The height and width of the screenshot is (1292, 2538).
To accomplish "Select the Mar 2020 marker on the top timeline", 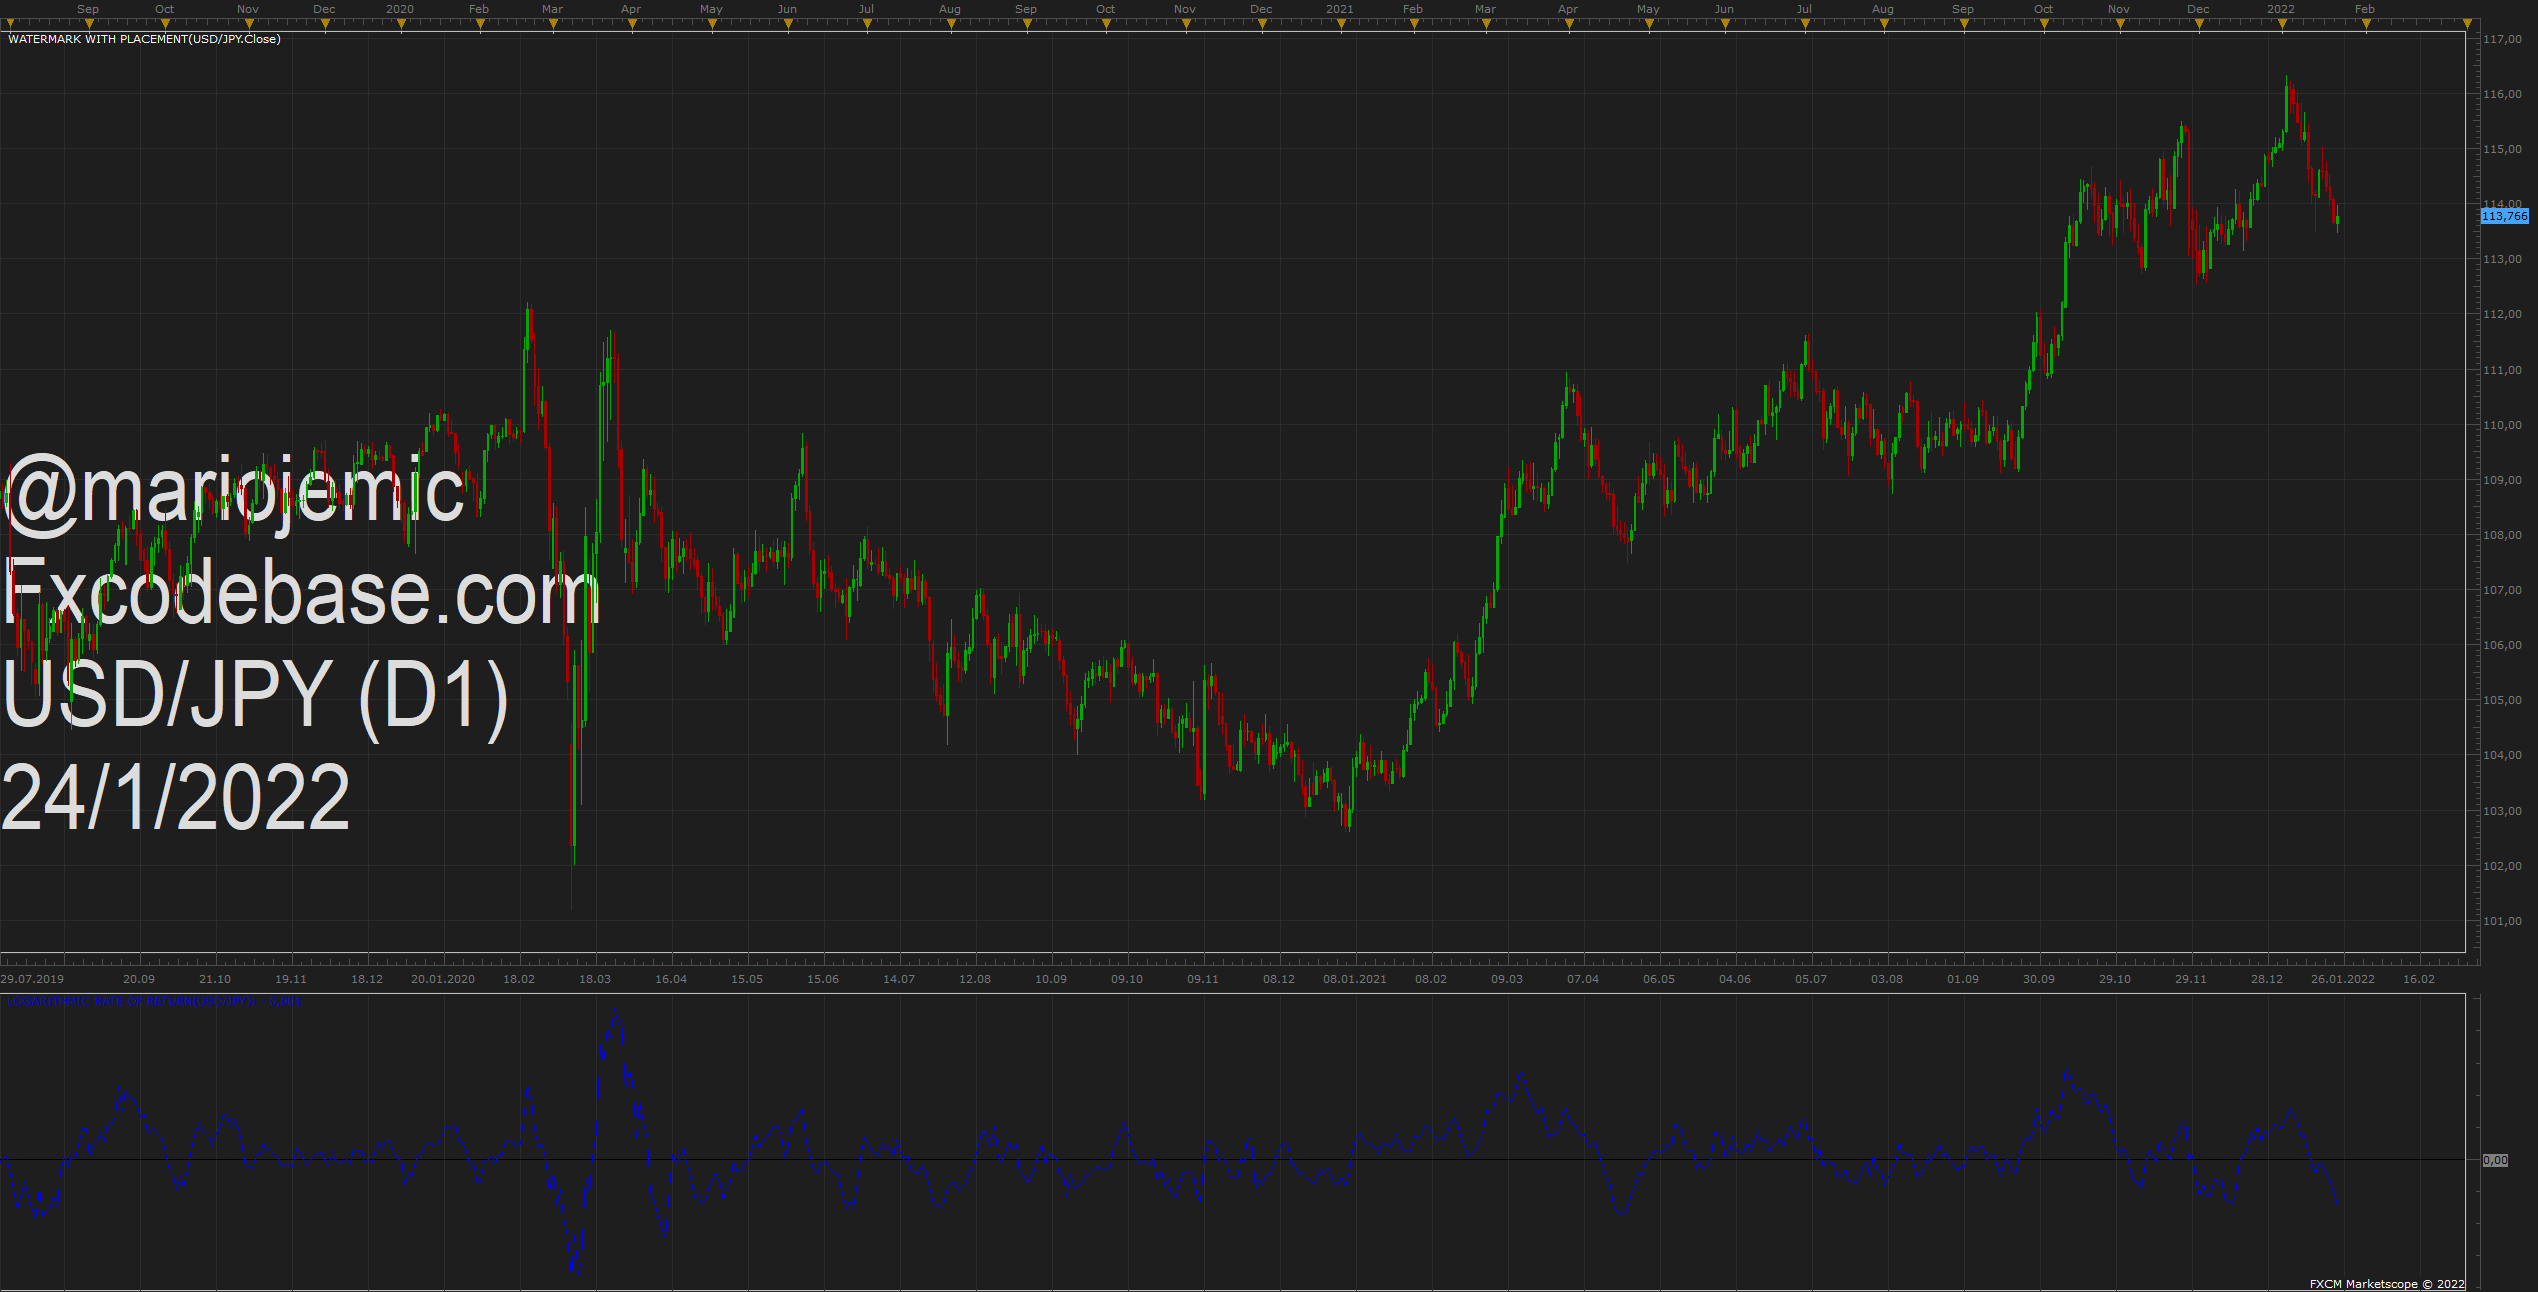I will point(553,25).
